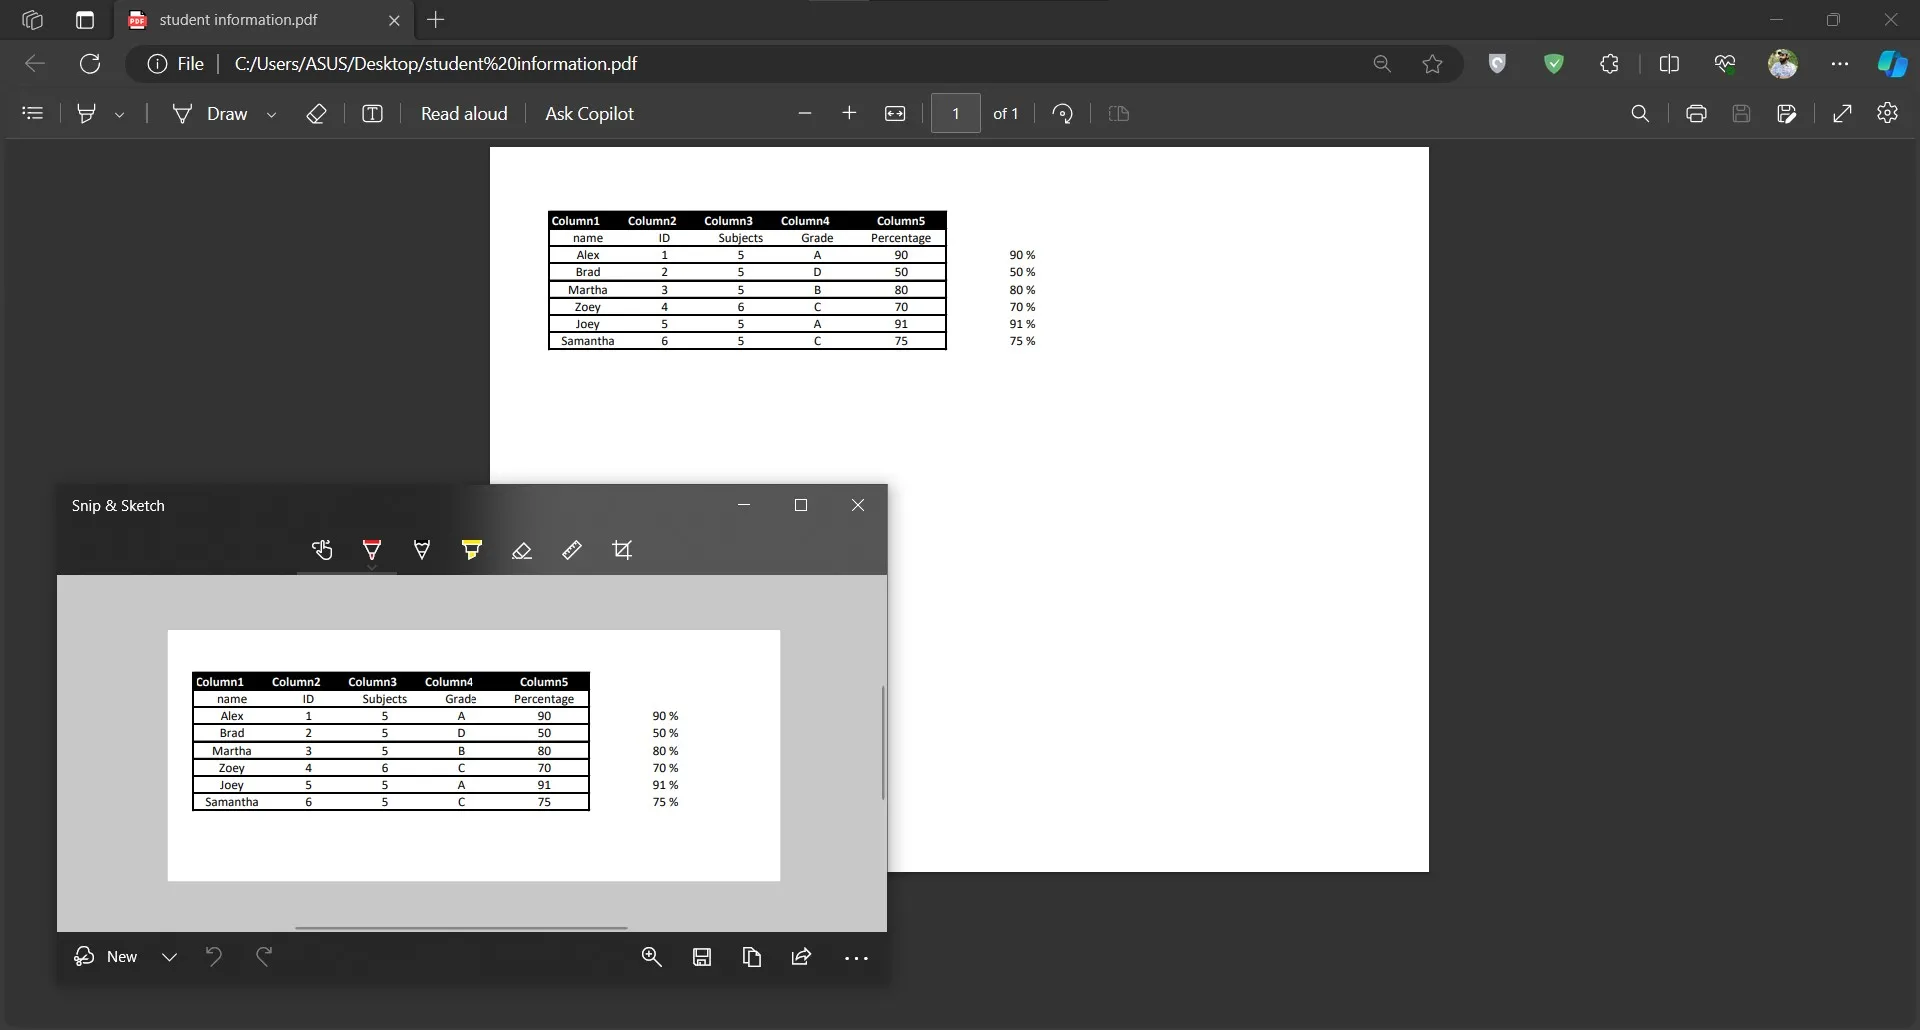Image resolution: width=1920 pixels, height=1030 pixels.
Task: Select the PDF erase tool
Action: pyautogui.click(x=316, y=114)
